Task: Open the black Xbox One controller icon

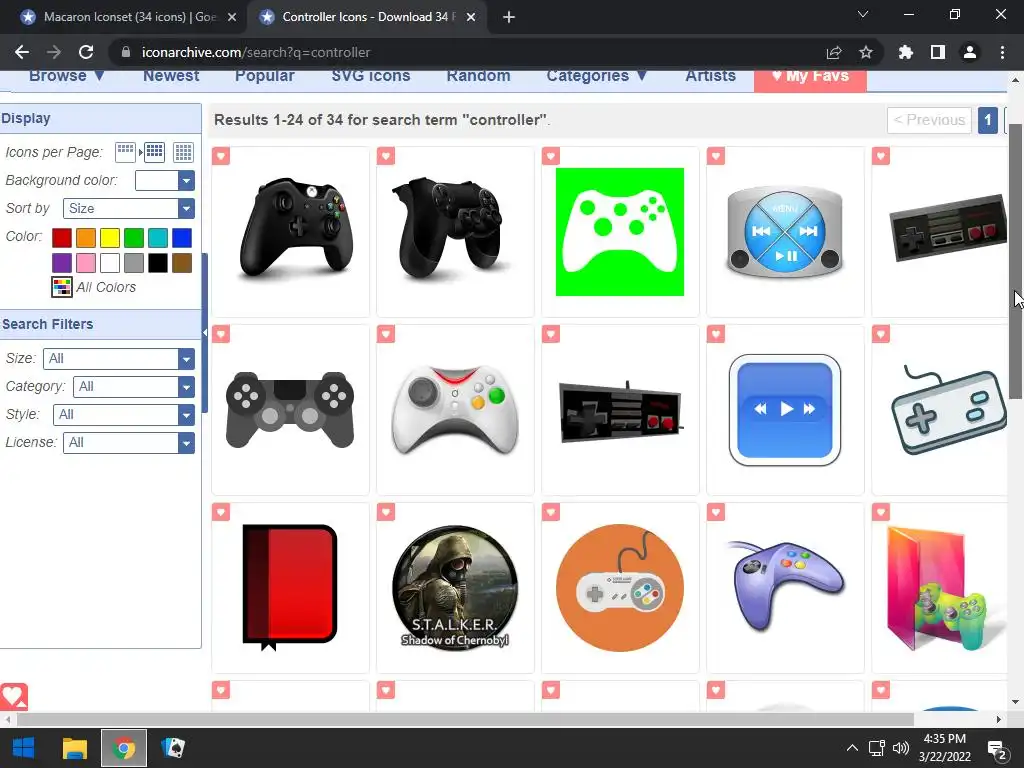Action: tap(296, 229)
